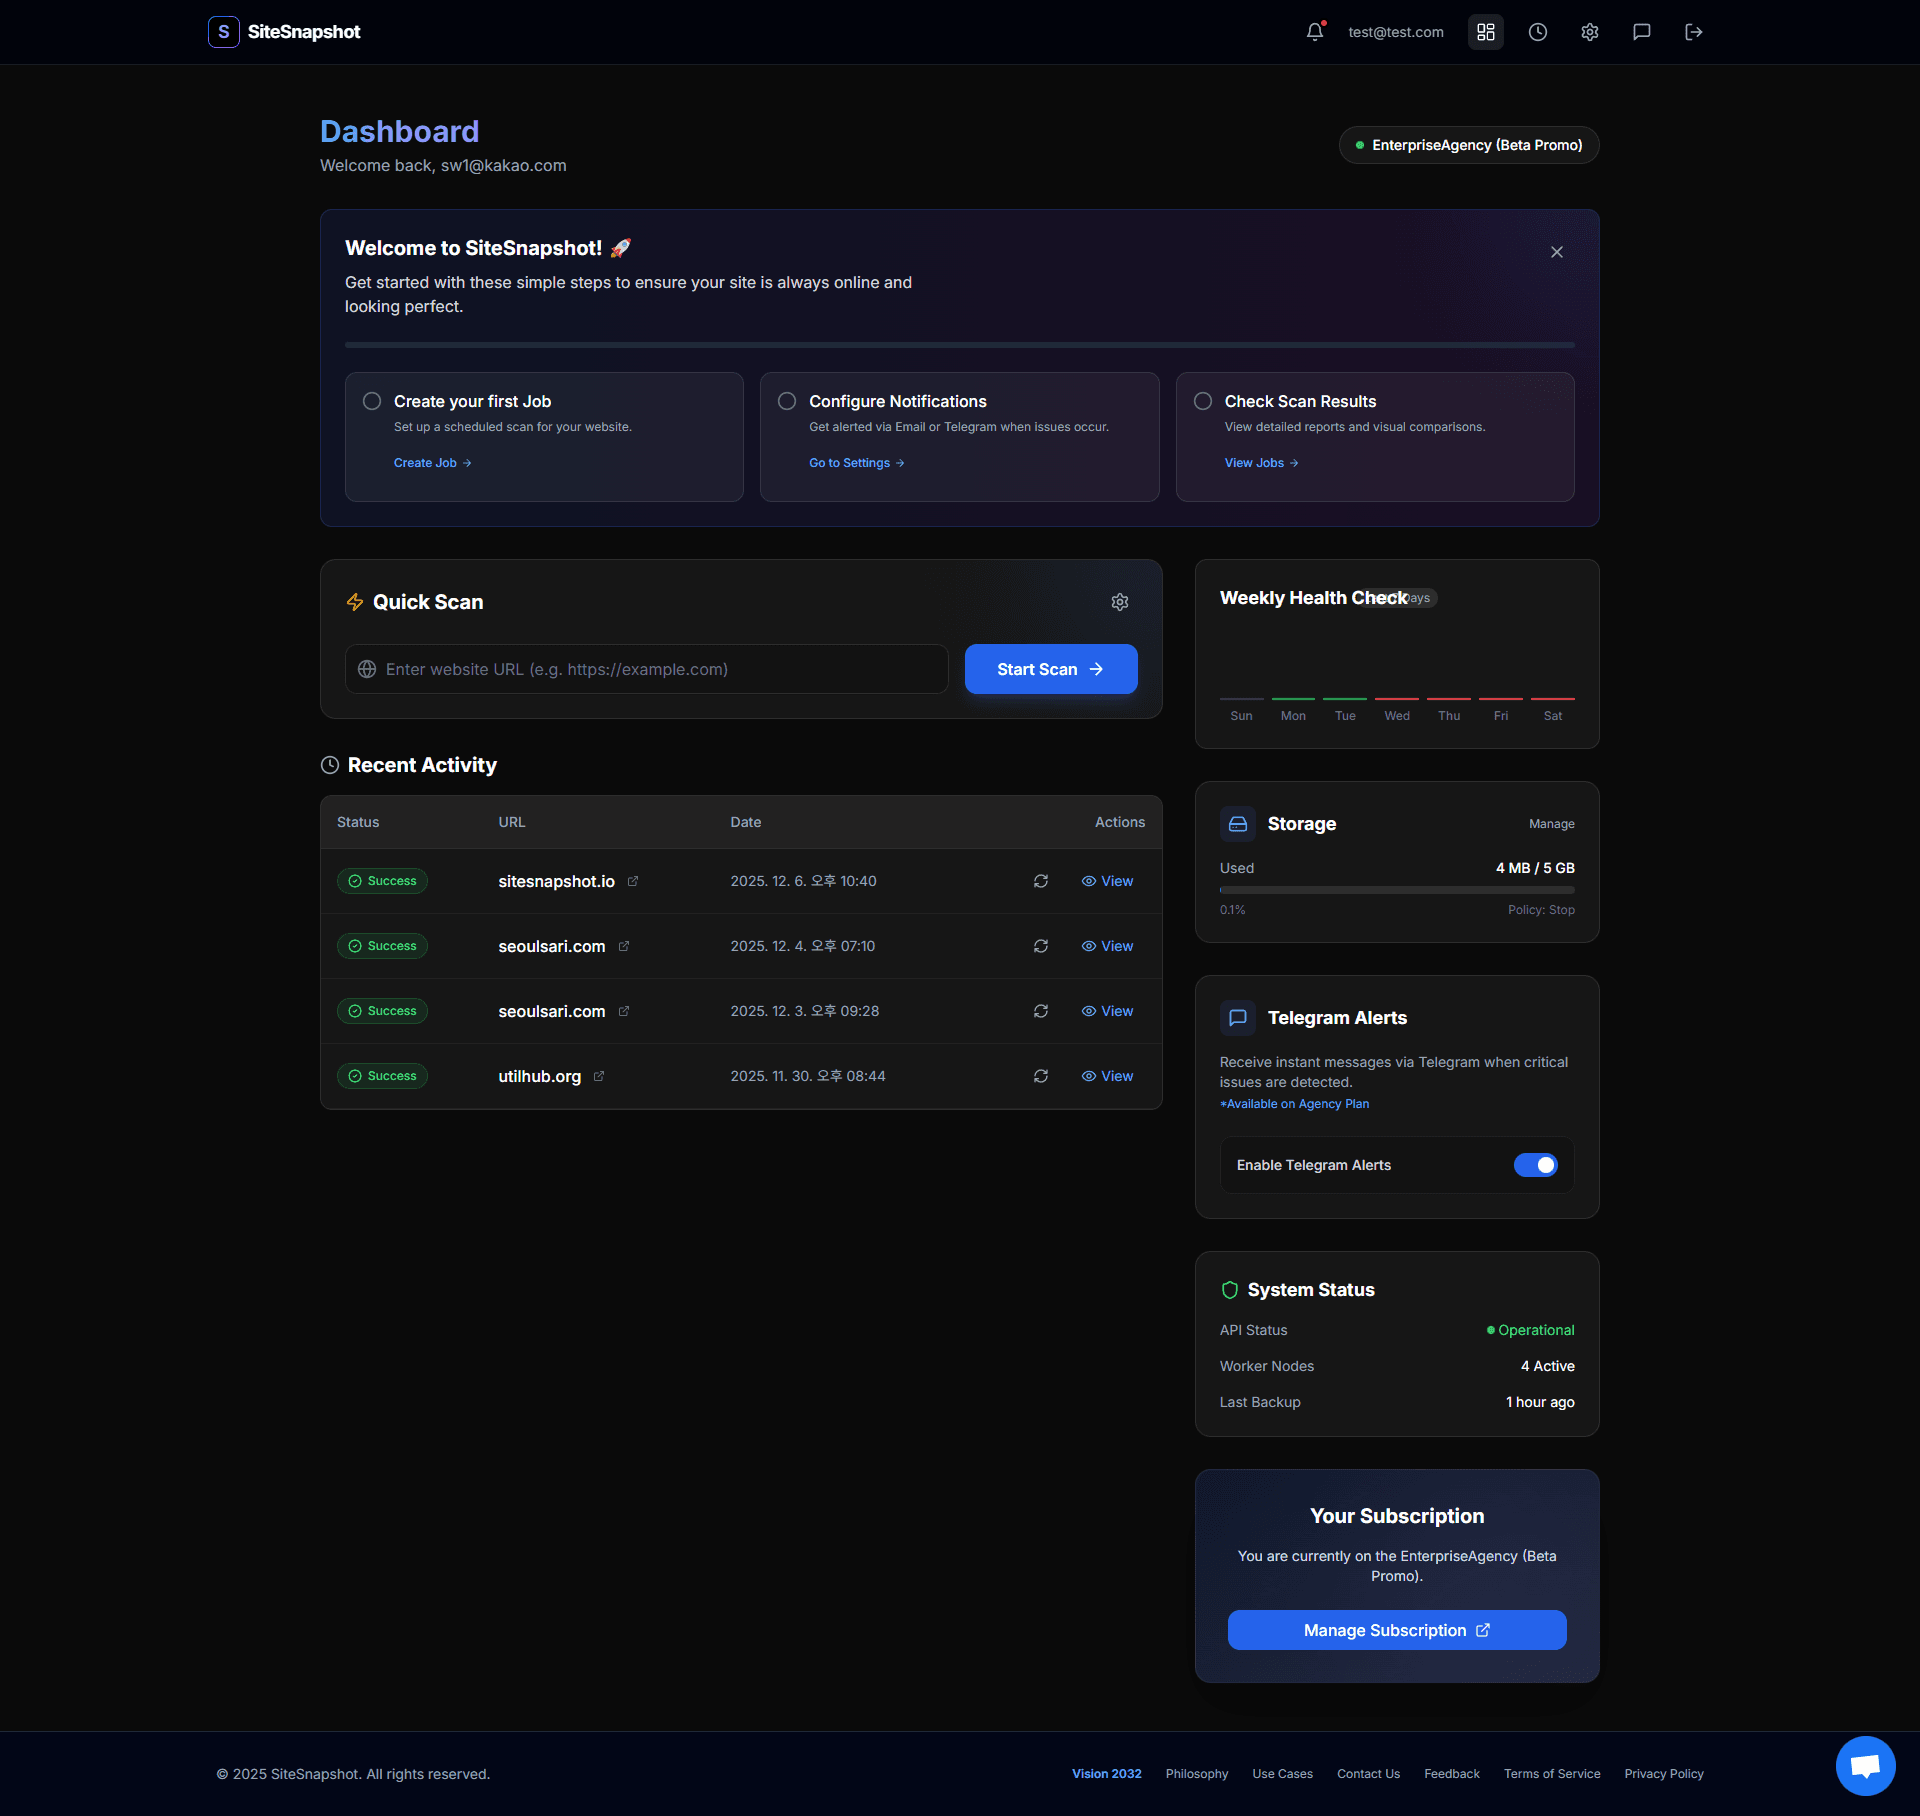Viewport: 1920px width, 1816px height.
Task: Open the external link for utilhub.org
Action: [x=598, y=1075]
